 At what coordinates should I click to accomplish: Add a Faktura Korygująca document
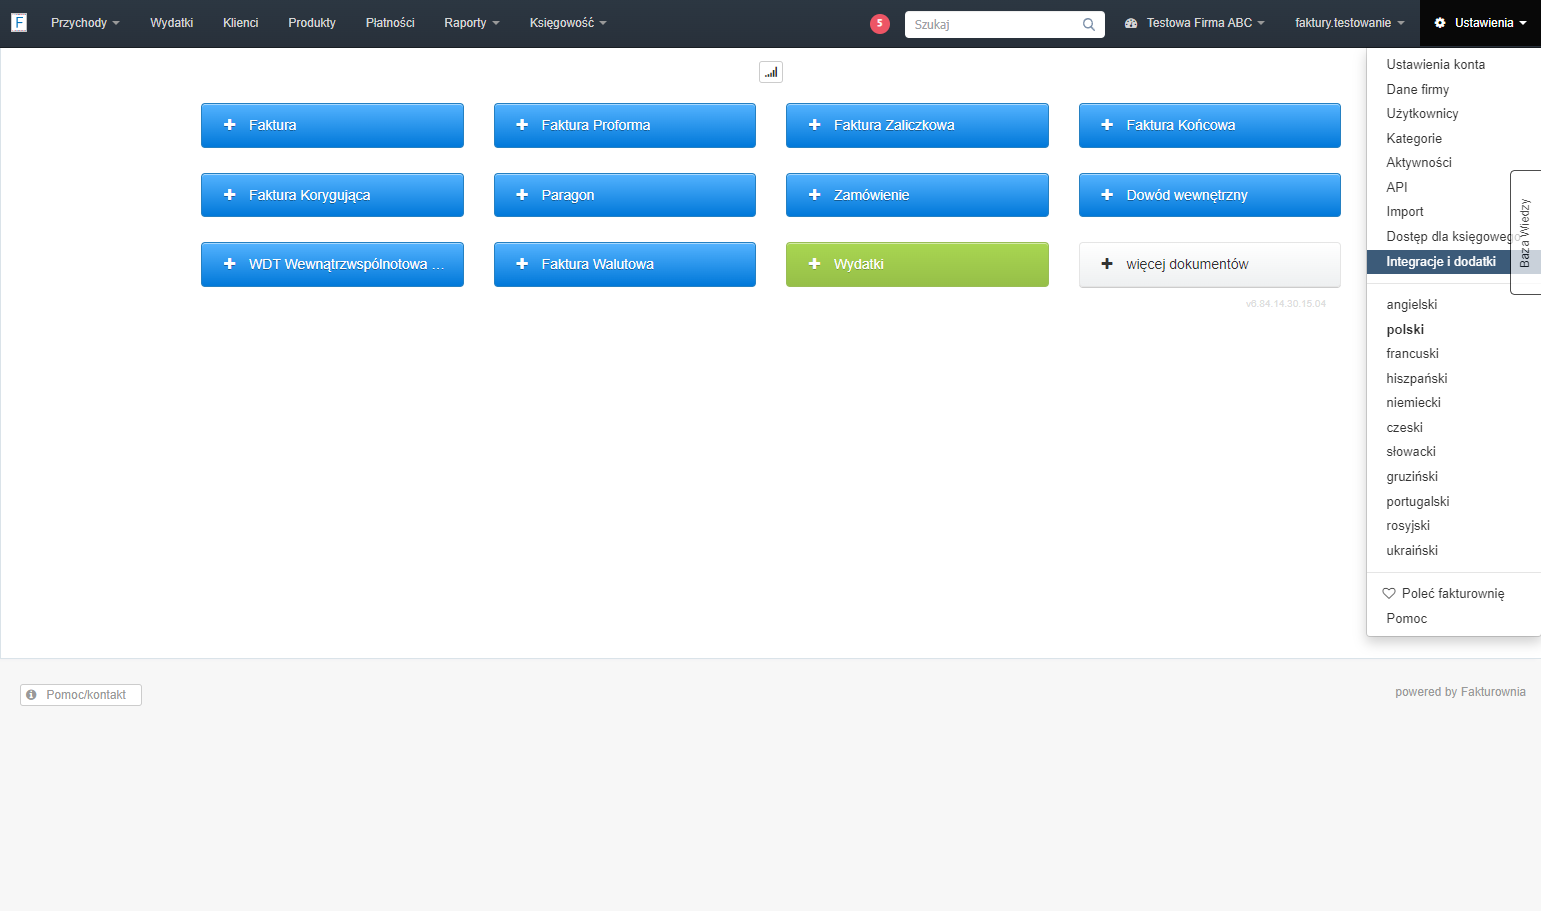[332, 195]
